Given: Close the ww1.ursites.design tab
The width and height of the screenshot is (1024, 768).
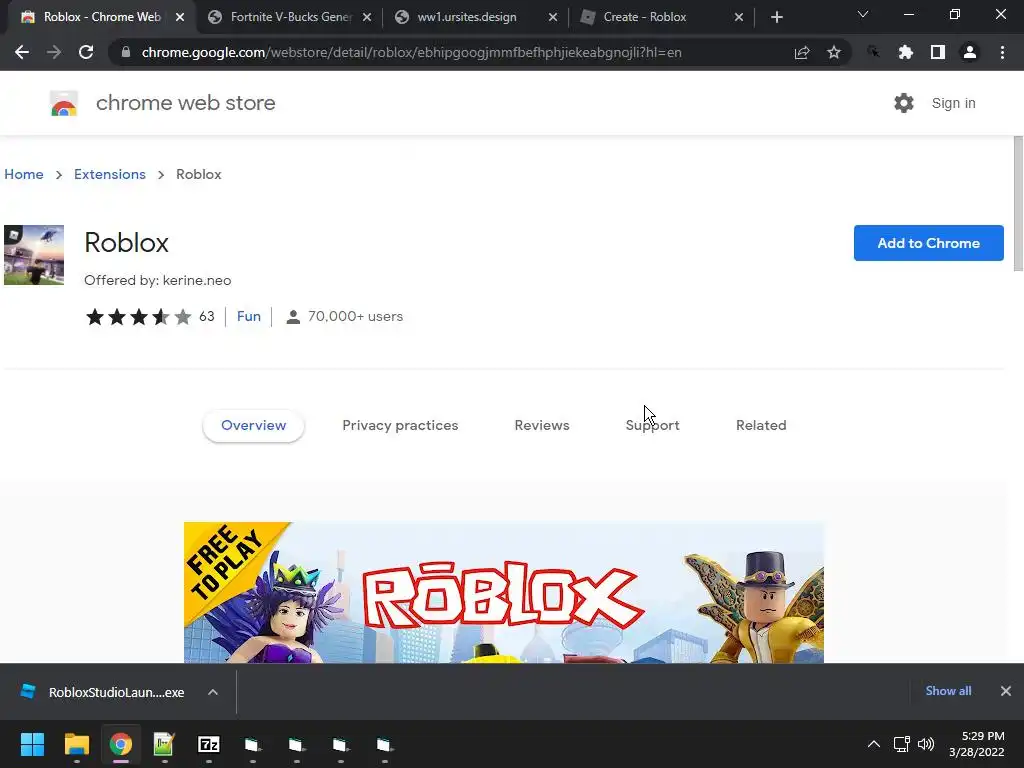Looking at the screenshot, I should 552,17.
